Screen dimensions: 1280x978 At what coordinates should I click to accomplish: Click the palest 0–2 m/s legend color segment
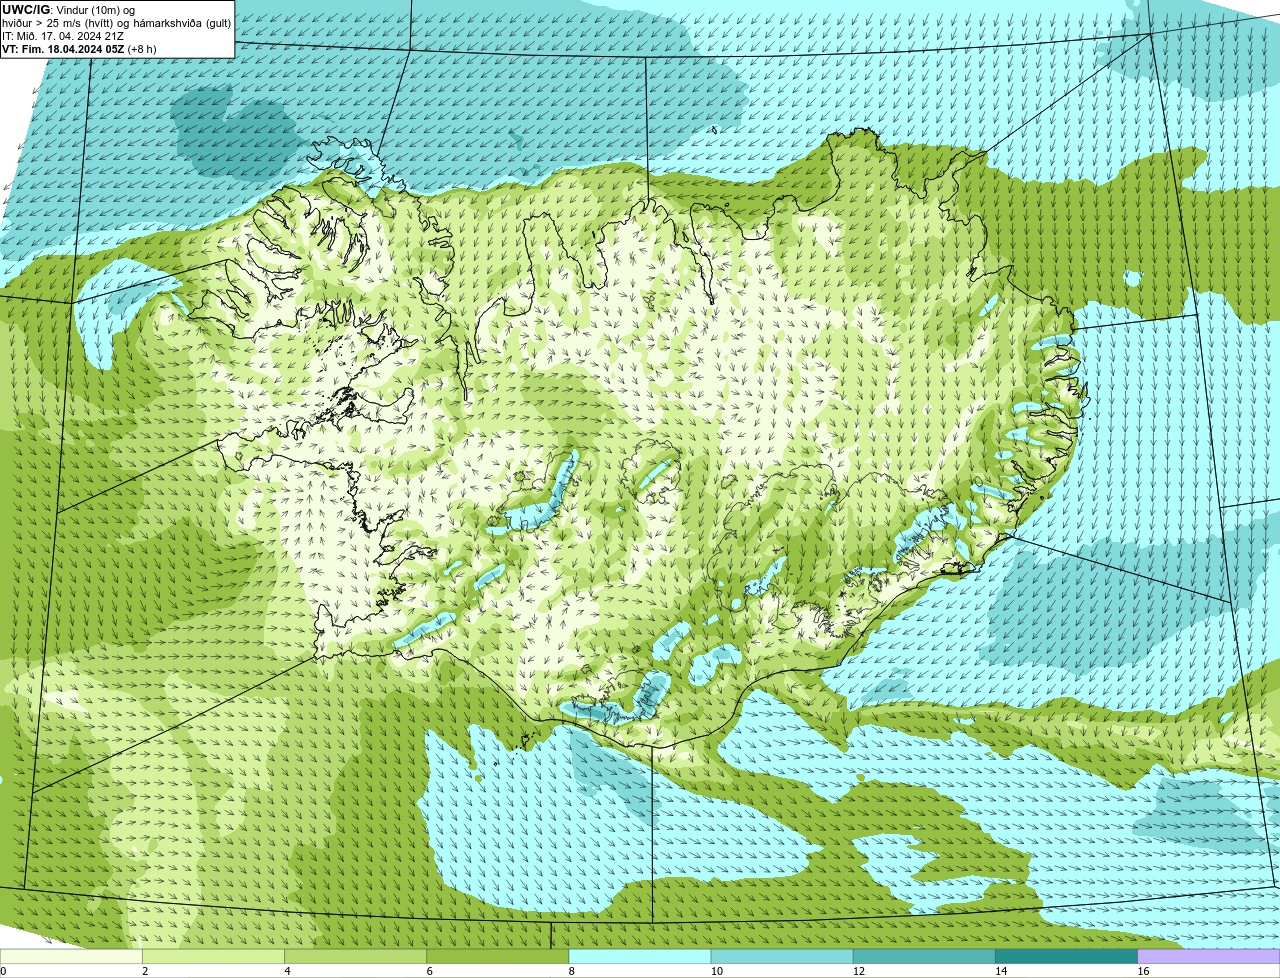(x=71, y=956)
